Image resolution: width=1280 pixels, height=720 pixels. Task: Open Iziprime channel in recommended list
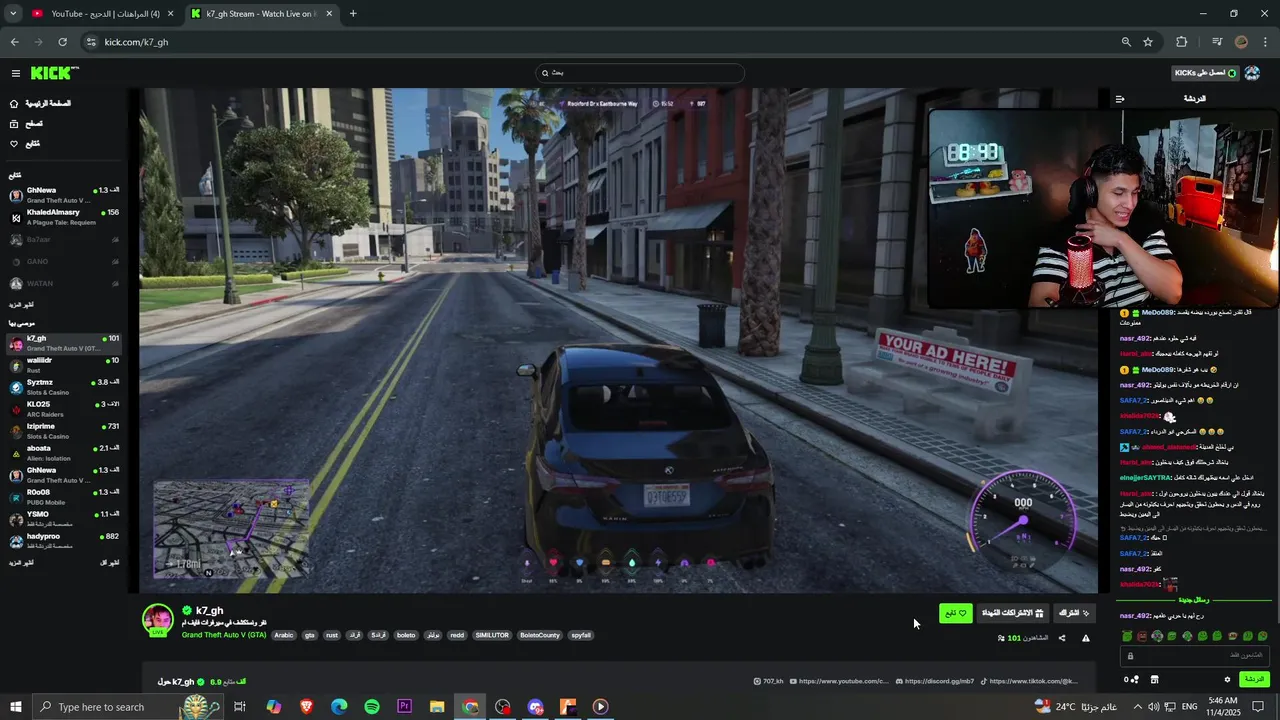(64, 430)
